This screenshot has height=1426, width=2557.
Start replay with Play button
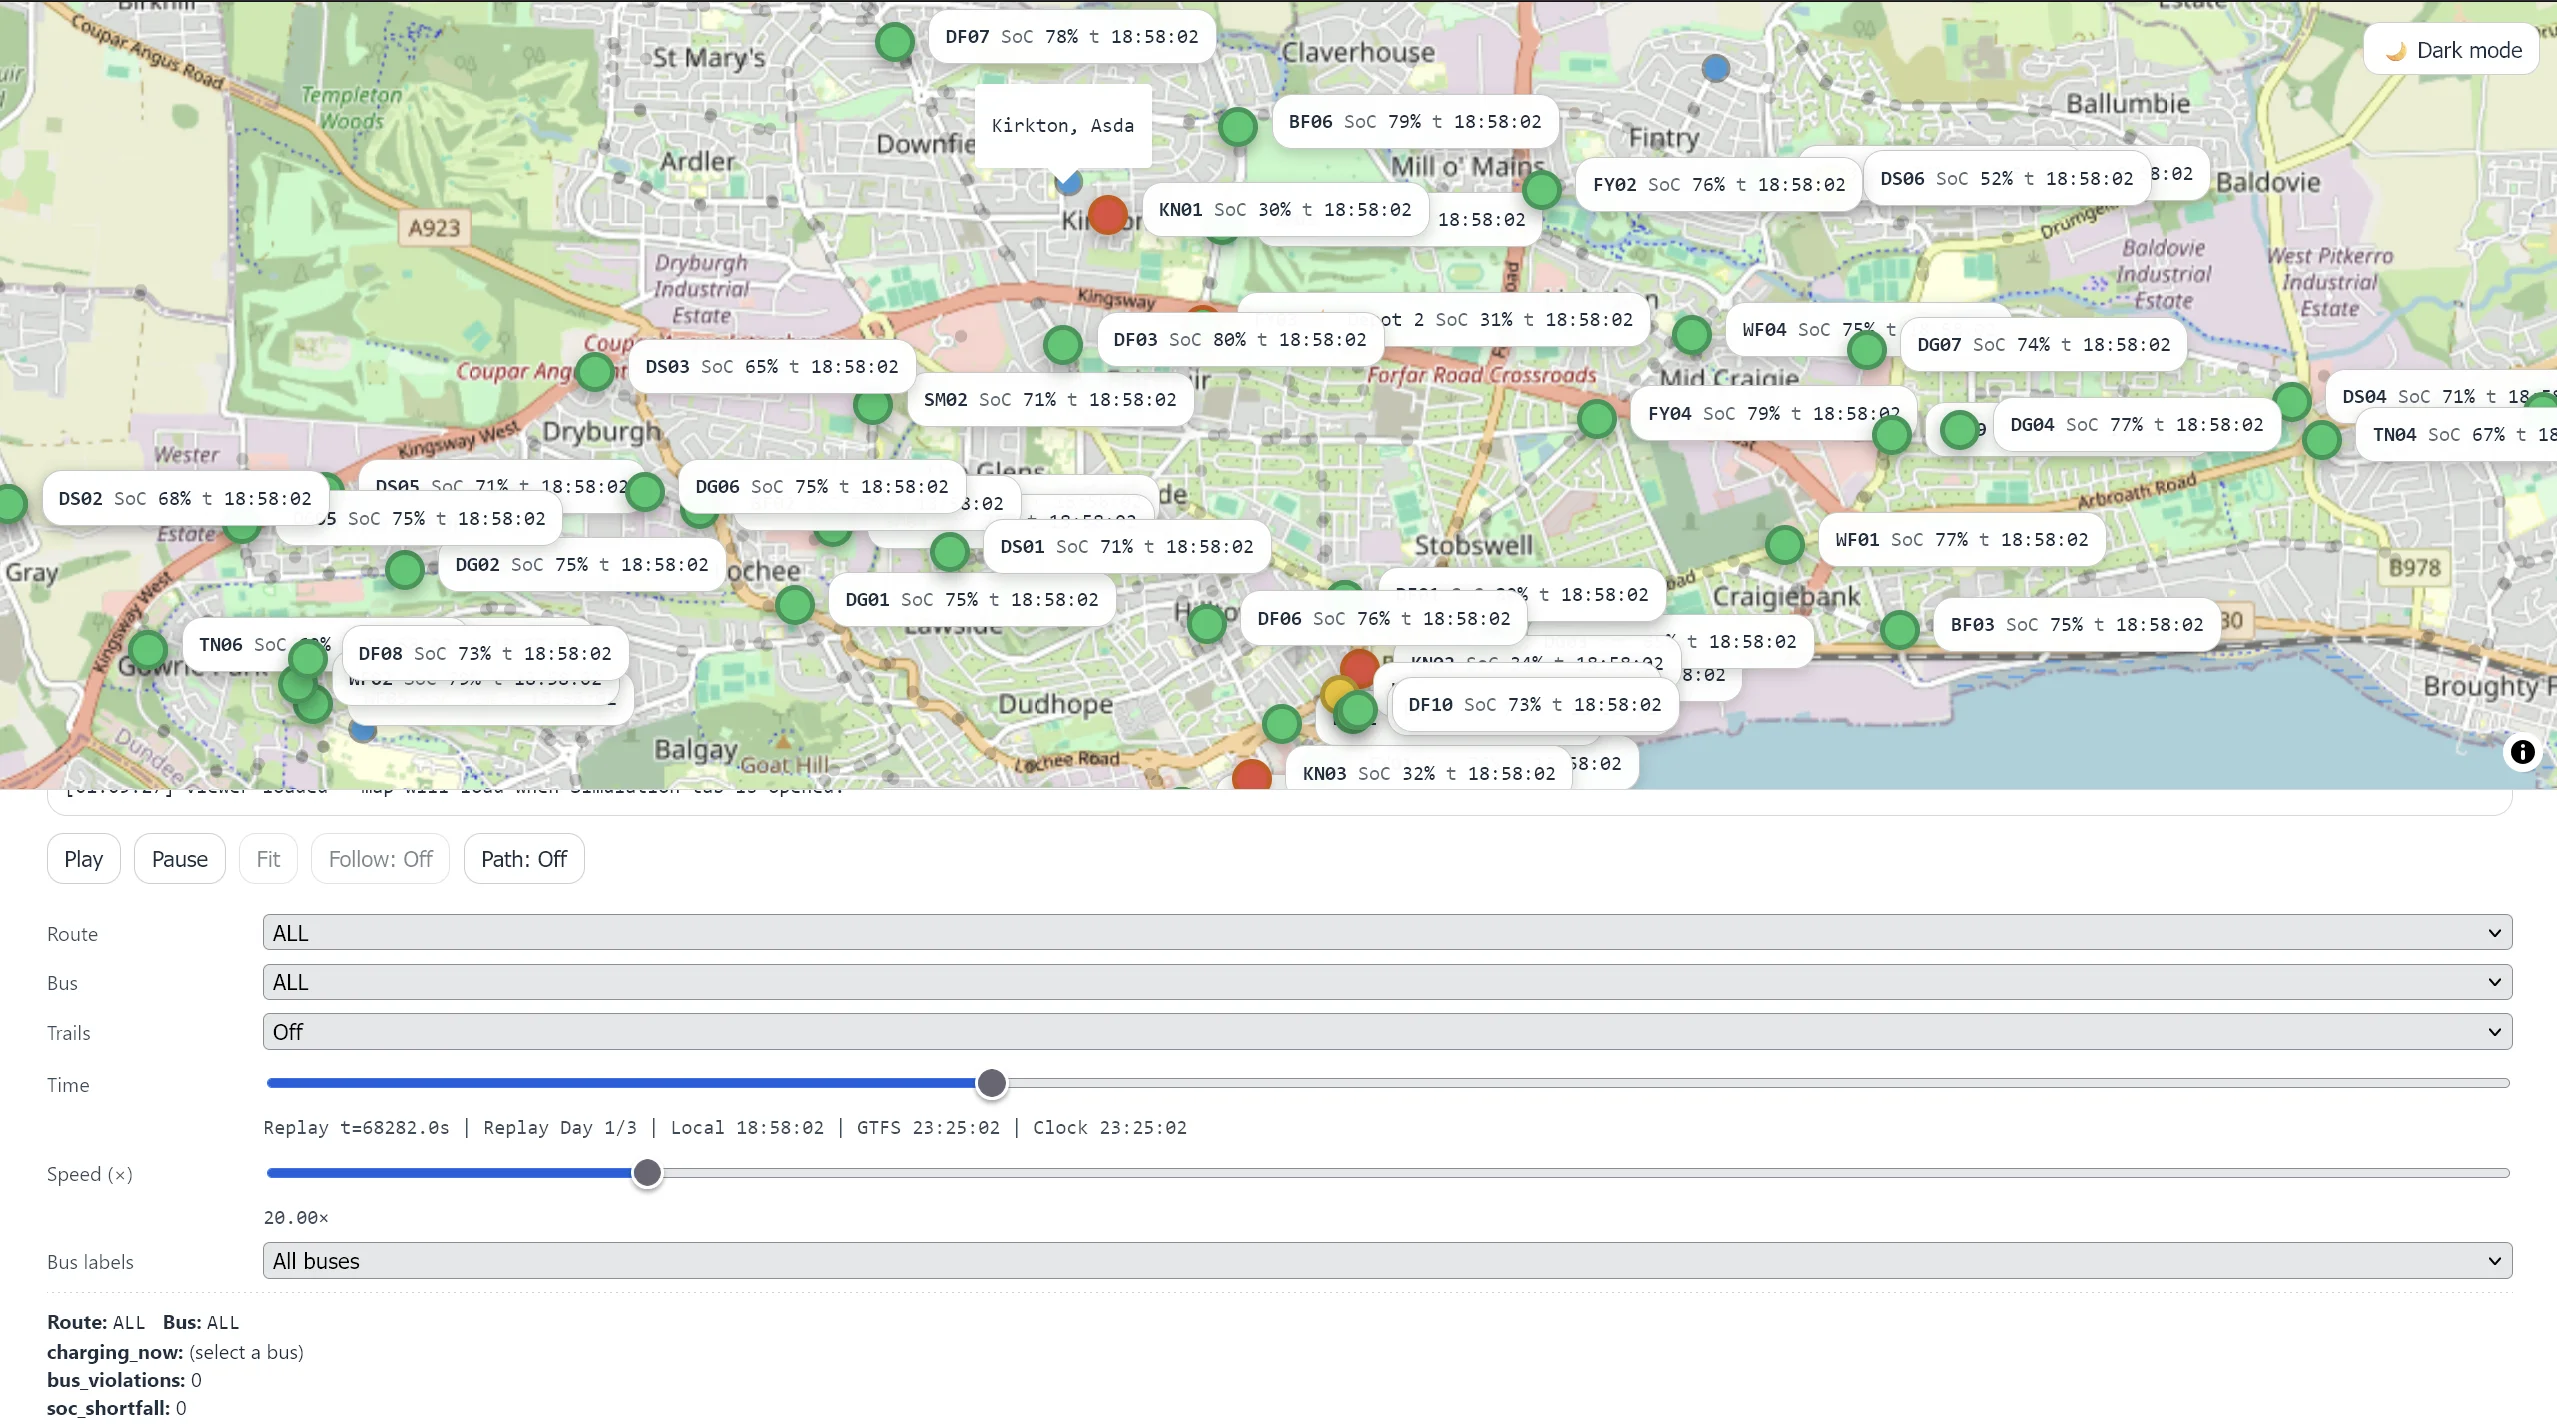[84, 859]
